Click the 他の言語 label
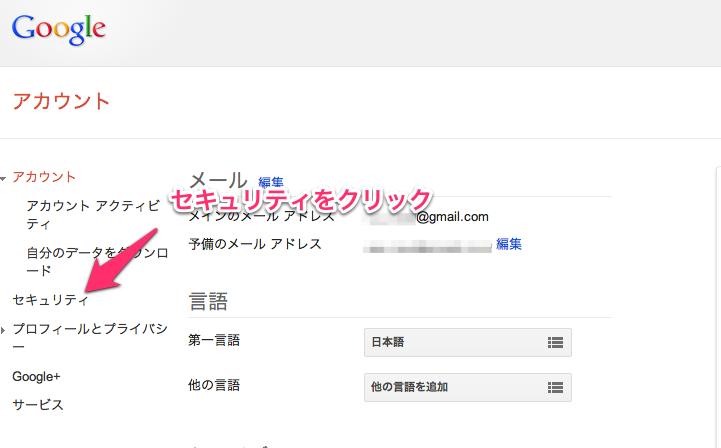This screenshot has width=721, height=448. (x=214, y=385)
